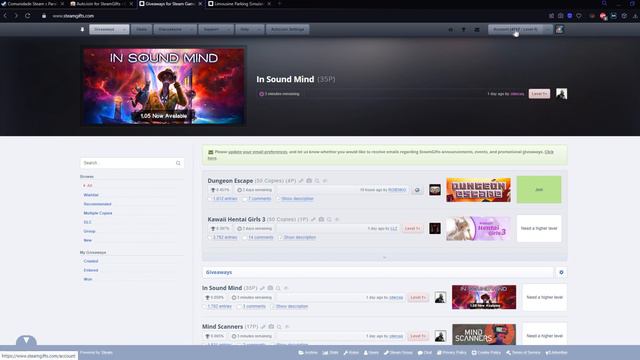Click the green Join button for Dungeon Escape

coord(539,189)
